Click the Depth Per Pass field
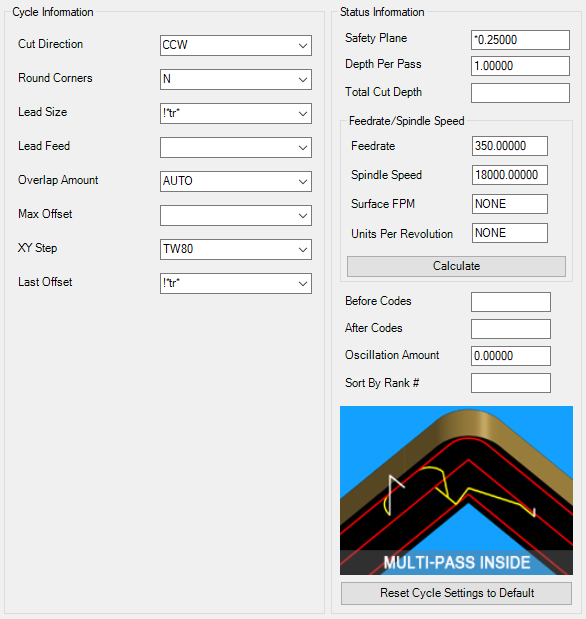Viewport: 586px width, 619px height. pyautogui.click(x=520, y=66)
